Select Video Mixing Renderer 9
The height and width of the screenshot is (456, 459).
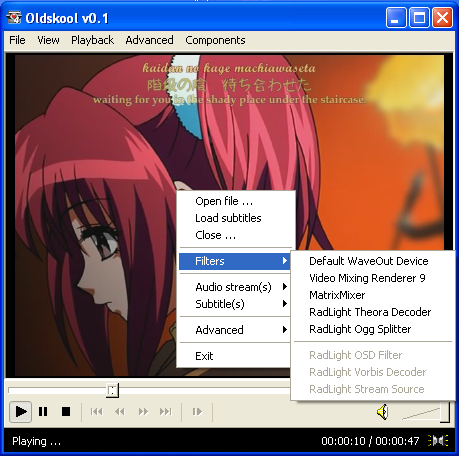373,278
